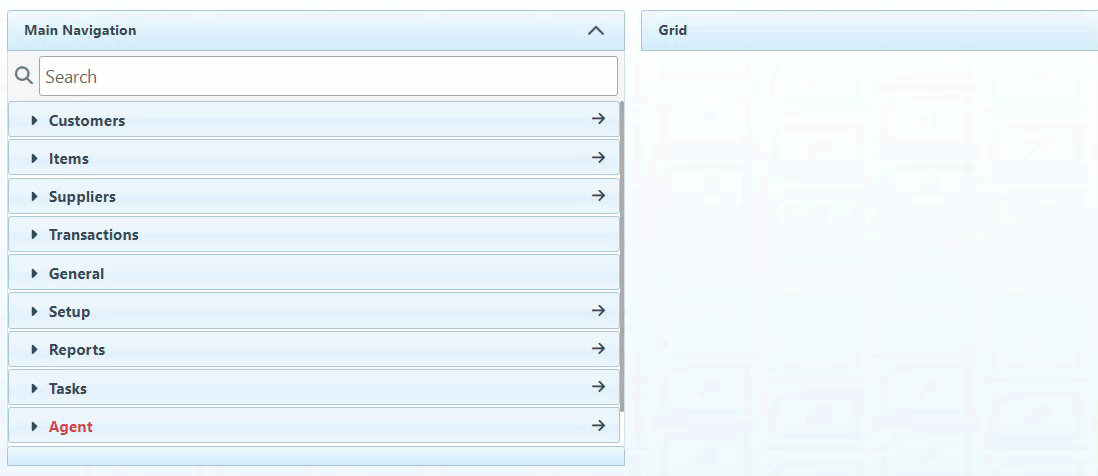
Task: Select the Suppliers menu label
Action: pyautogui.click(x=82, y=197)
